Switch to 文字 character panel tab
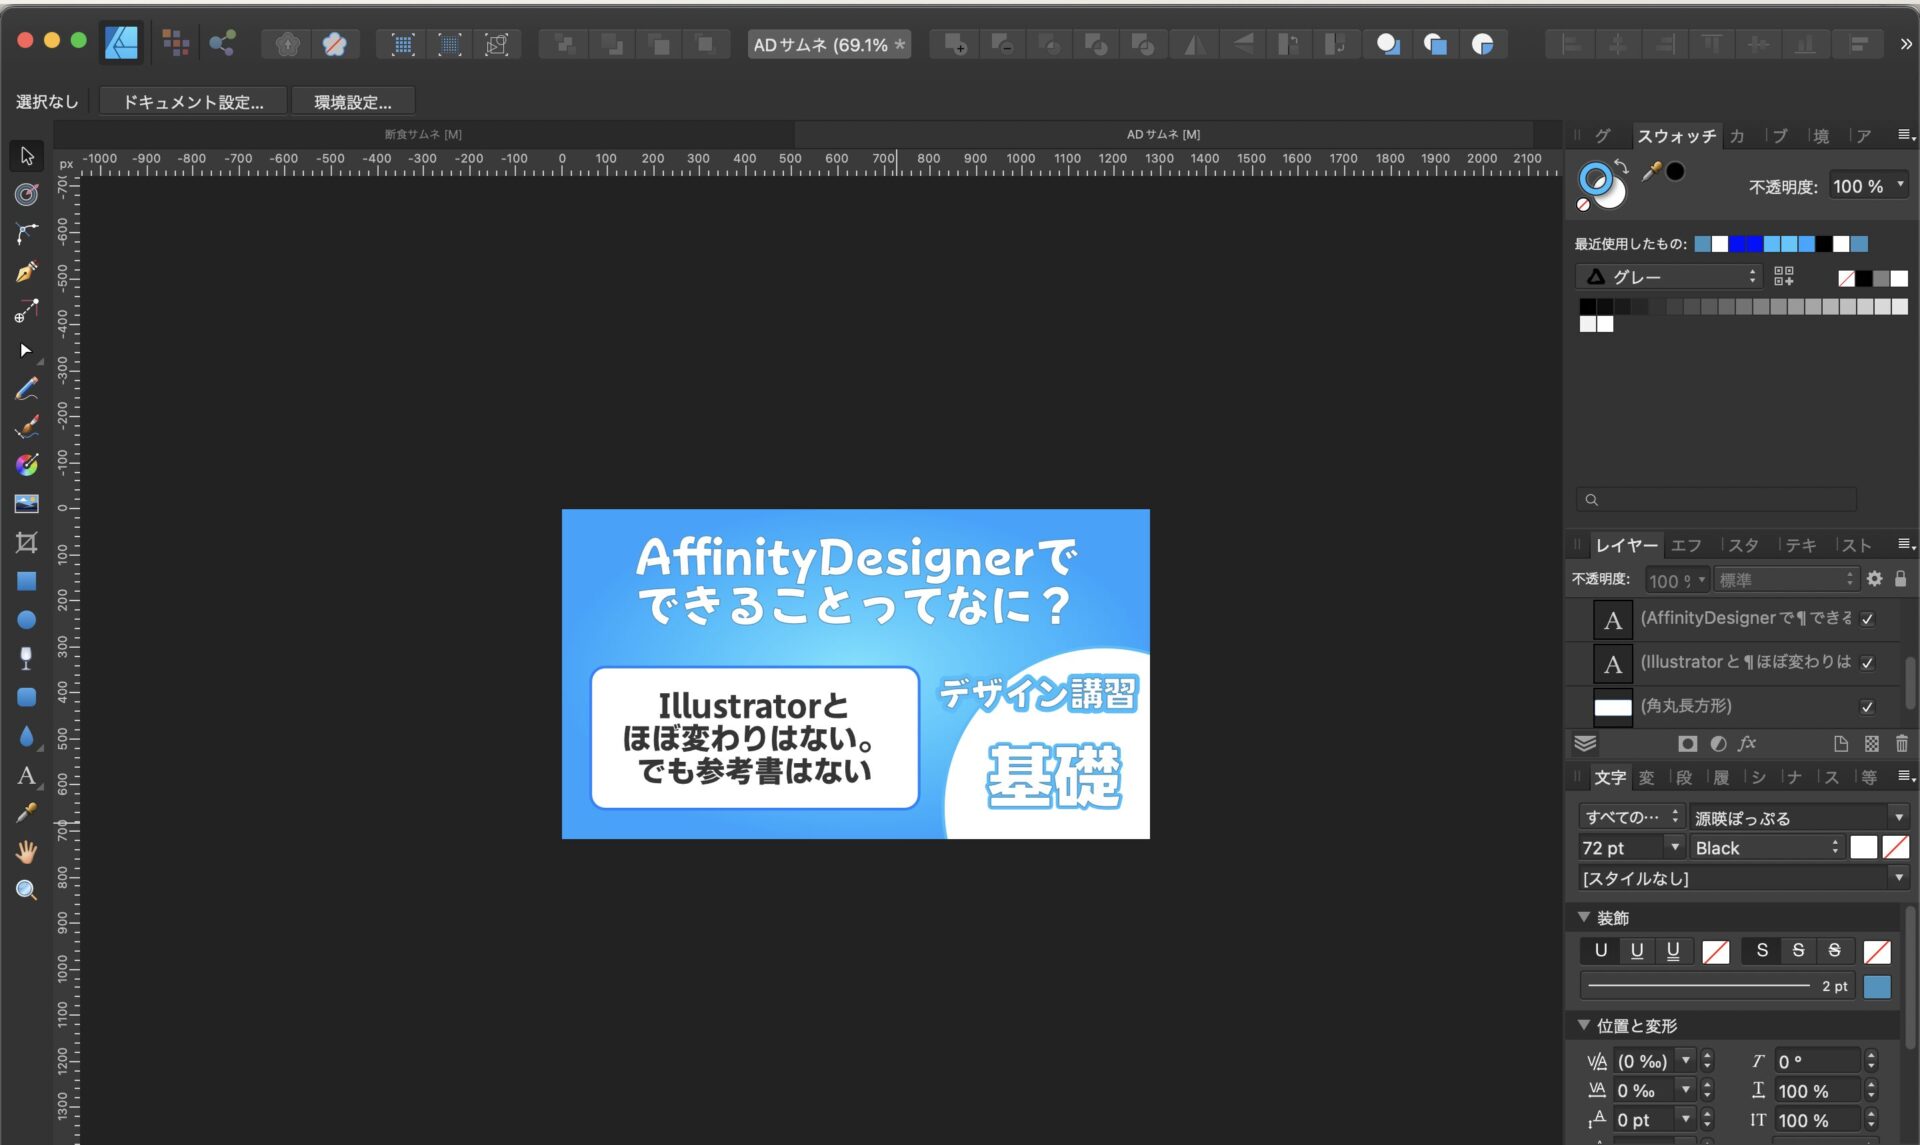The image size is (1920, 1145). (1609, 777)
